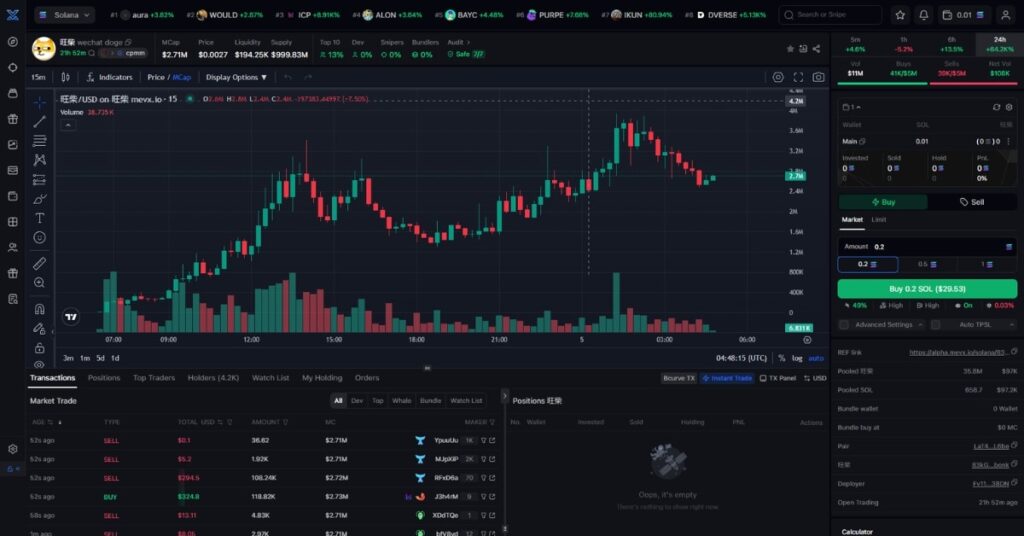Switch chart to MCap view
The height and width of the screenshot is (536, 1024).
coord(182,77)
